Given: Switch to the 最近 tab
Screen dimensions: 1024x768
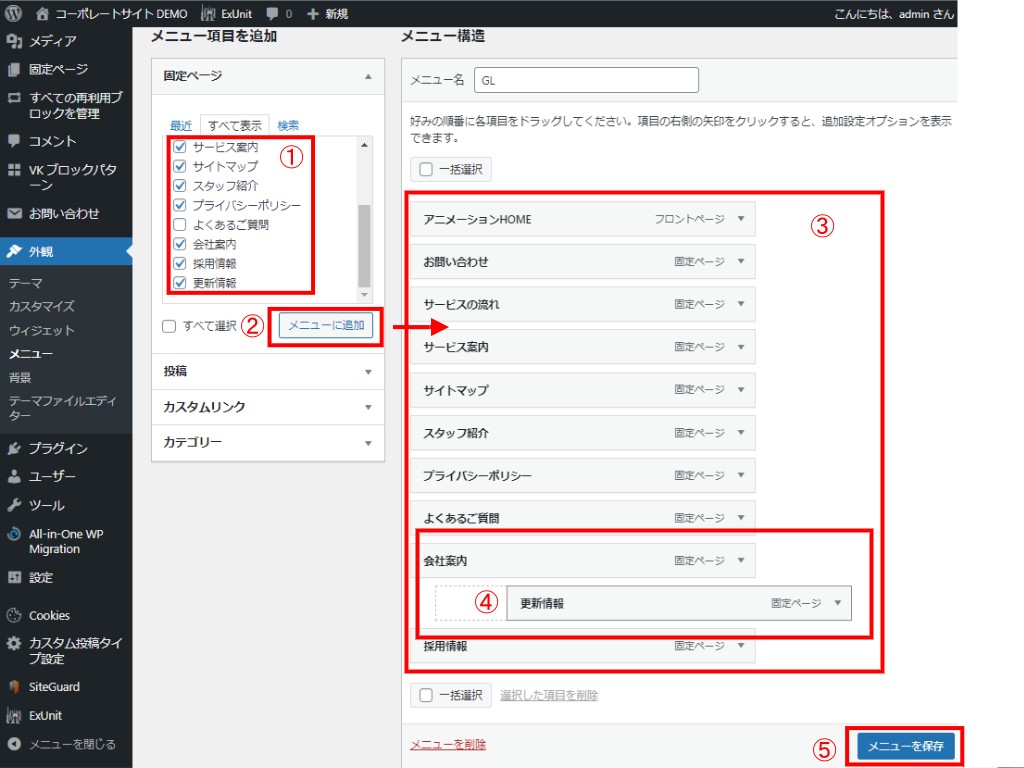Looking at the screenshot, I should click(180, 126).
